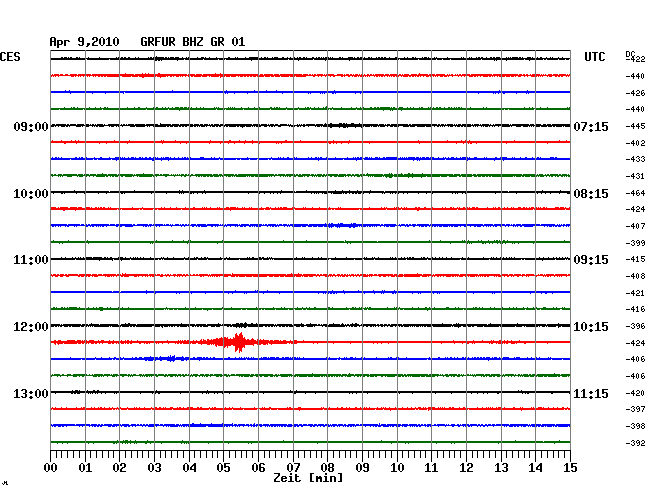This screenshot has width=650, height=494.
Task: Select the local time label "10:00"
Action: [31, 194]
